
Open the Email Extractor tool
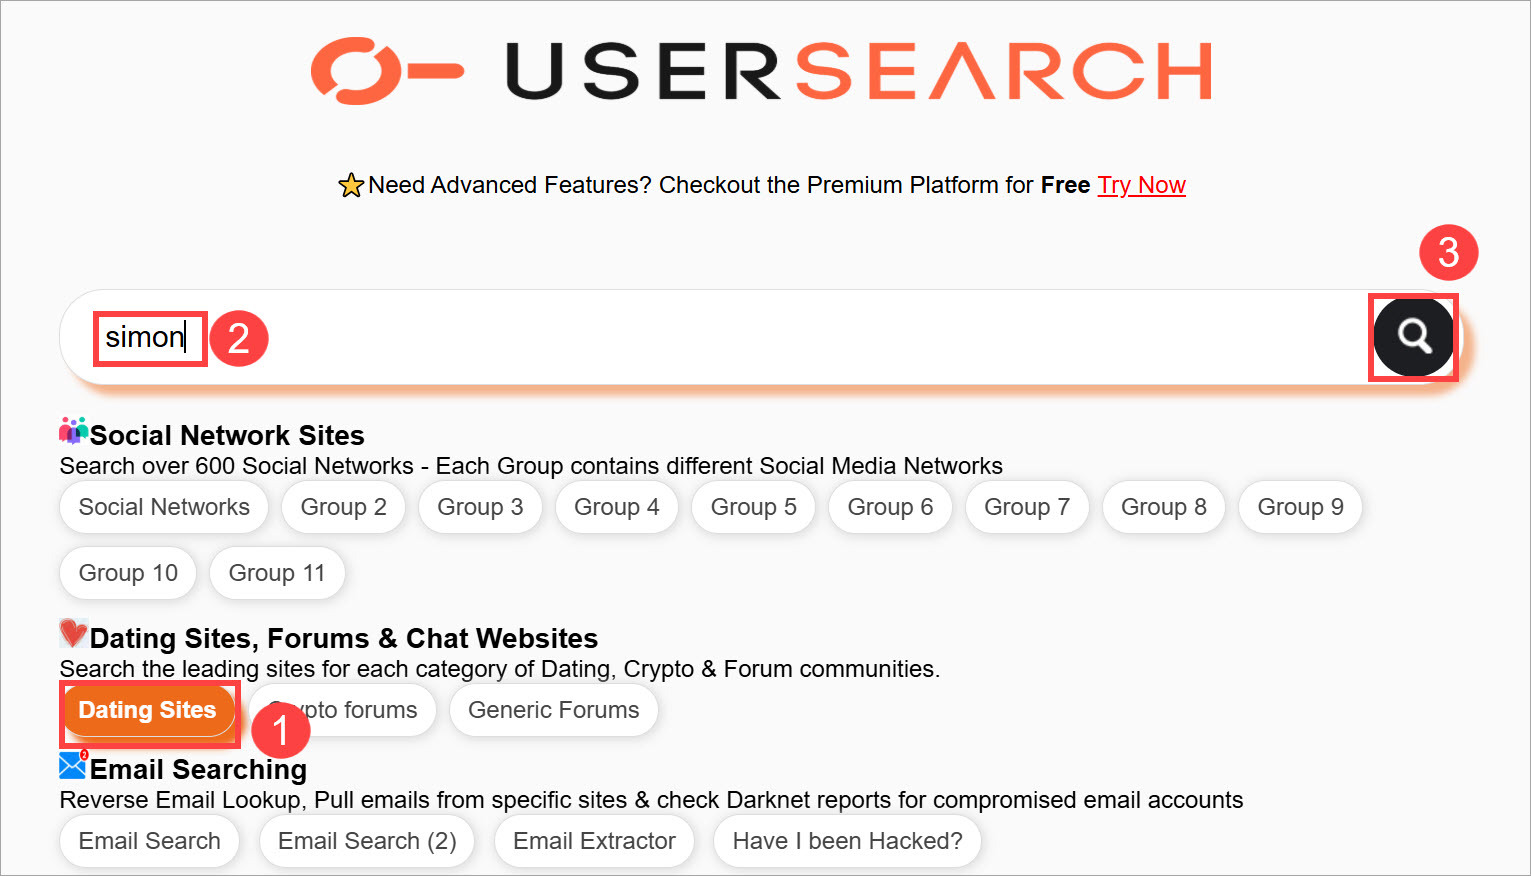[594, 841]
